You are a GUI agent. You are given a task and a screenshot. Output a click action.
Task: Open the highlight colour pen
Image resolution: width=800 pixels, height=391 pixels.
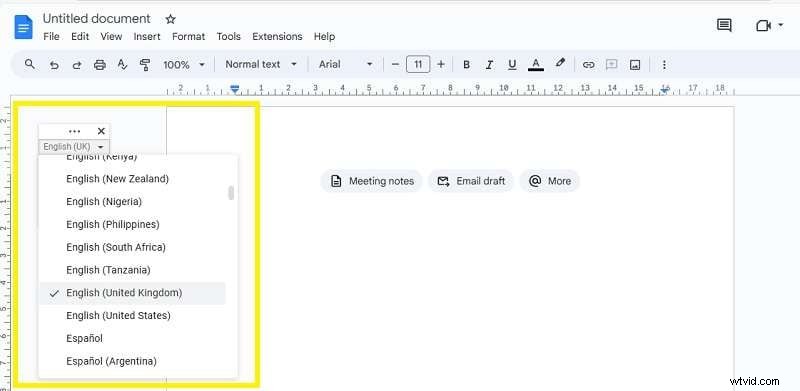tap(560, 64)
